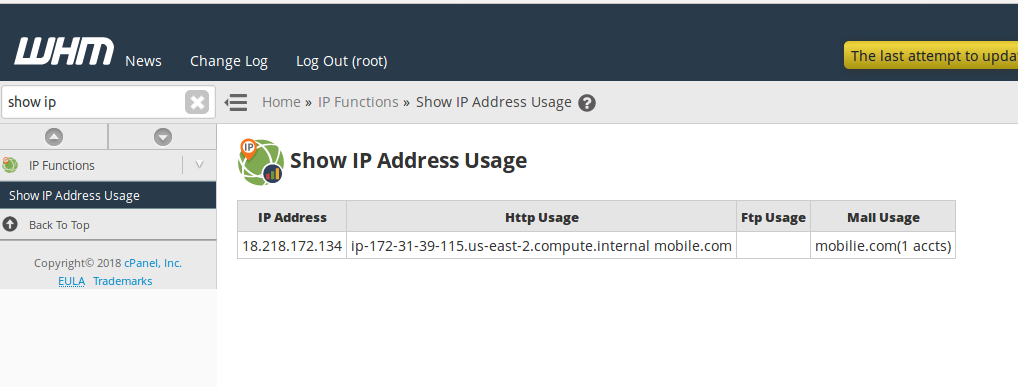The width and height of the screenshot is (1018, 387).
Task: Open the Change Log menu item
Action: [229, 61]
